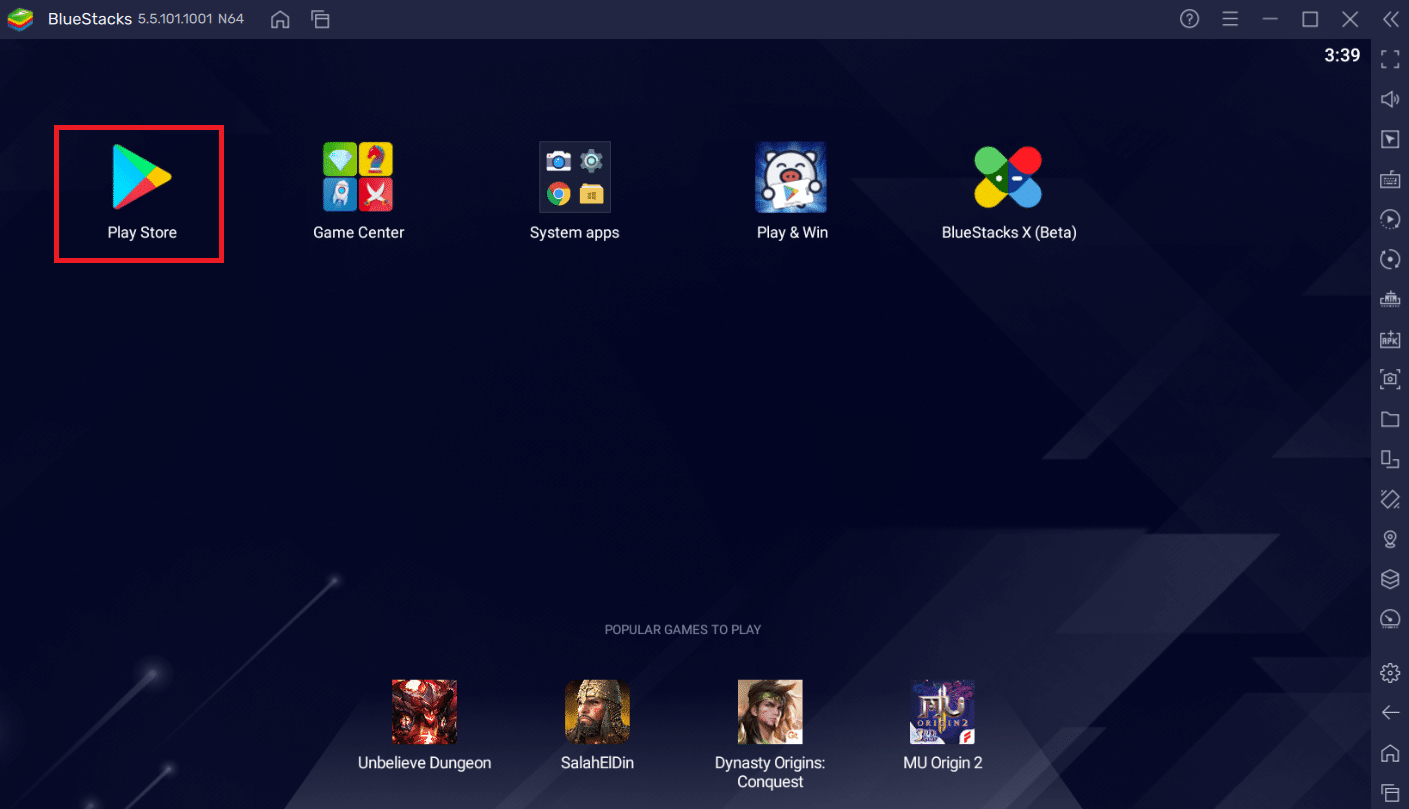Toggle the performance meter
1409x809 pixels.
pyautogui.click(x=1390, y=618)
